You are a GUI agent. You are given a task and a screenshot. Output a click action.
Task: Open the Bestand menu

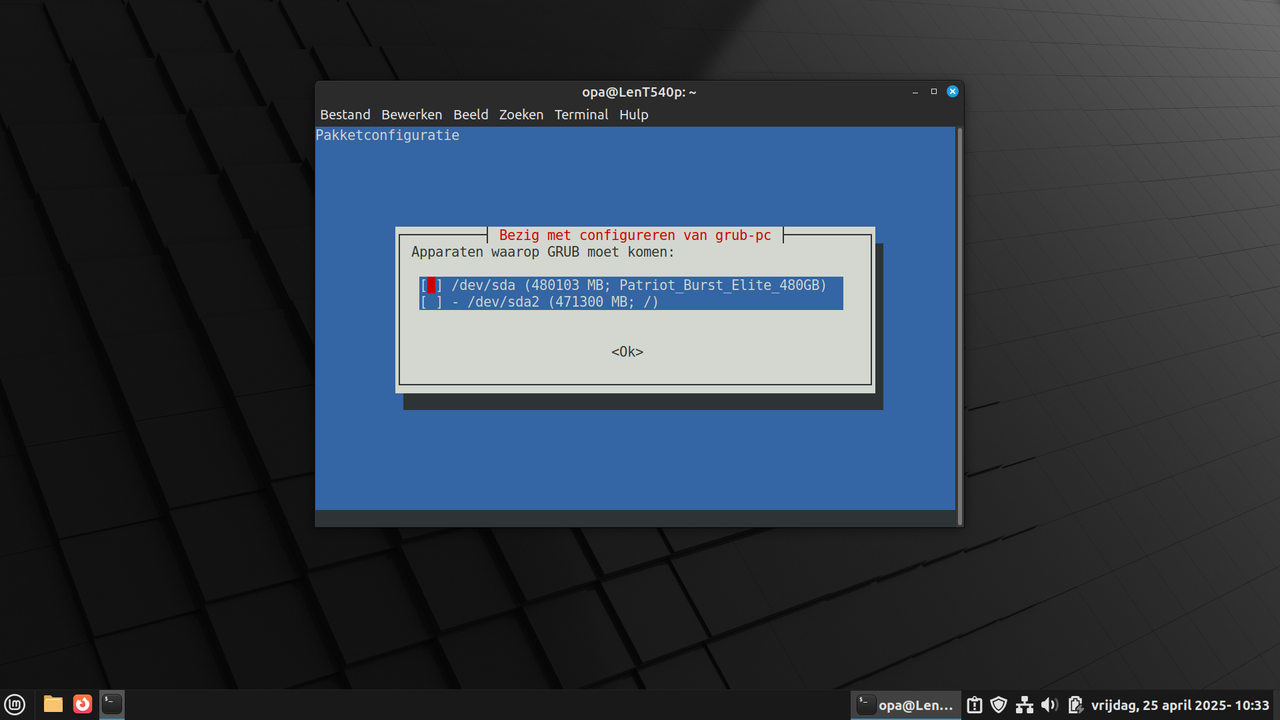tap(345, 115)
